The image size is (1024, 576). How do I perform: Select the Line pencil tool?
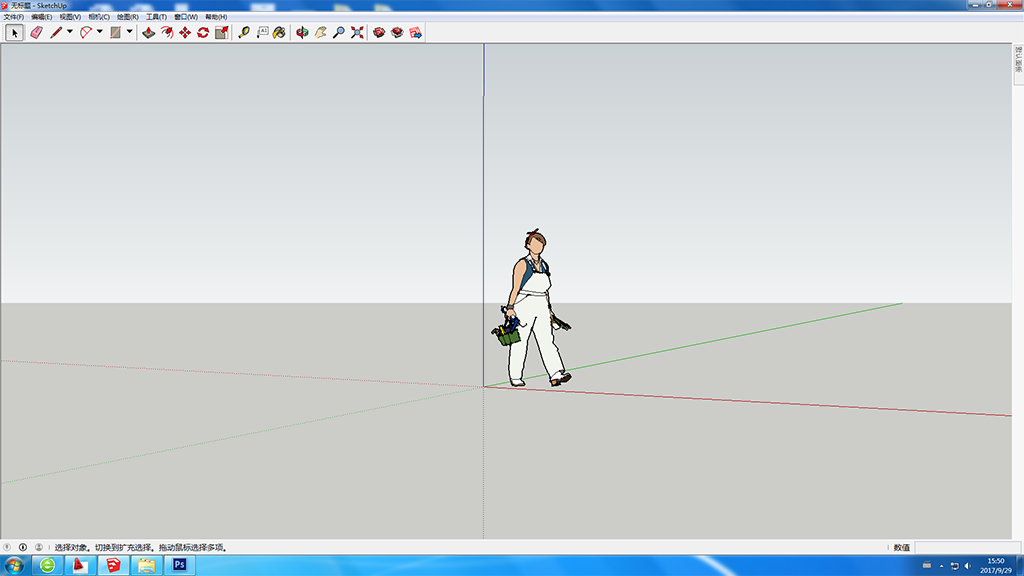[x=56, y=32]
